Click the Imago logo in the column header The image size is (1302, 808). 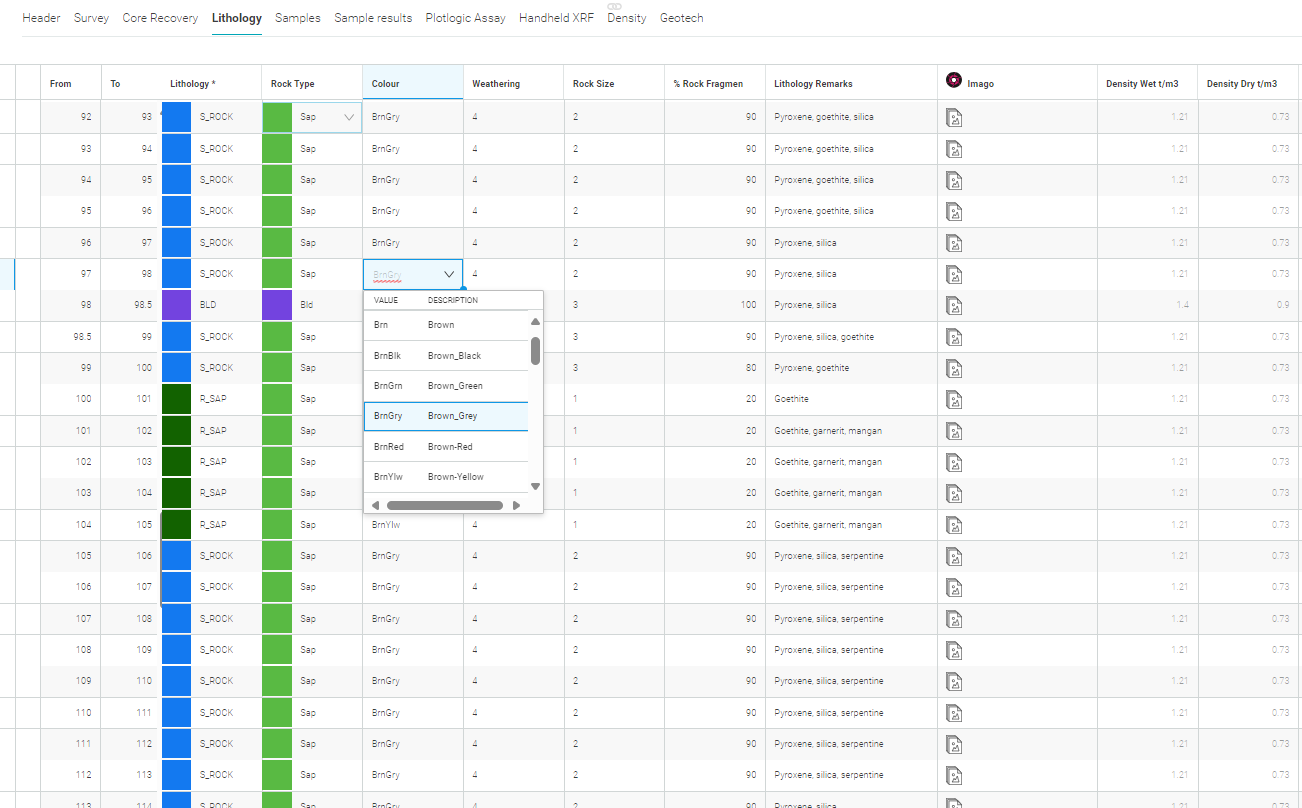pyautogui.click(x=954, y=81)
